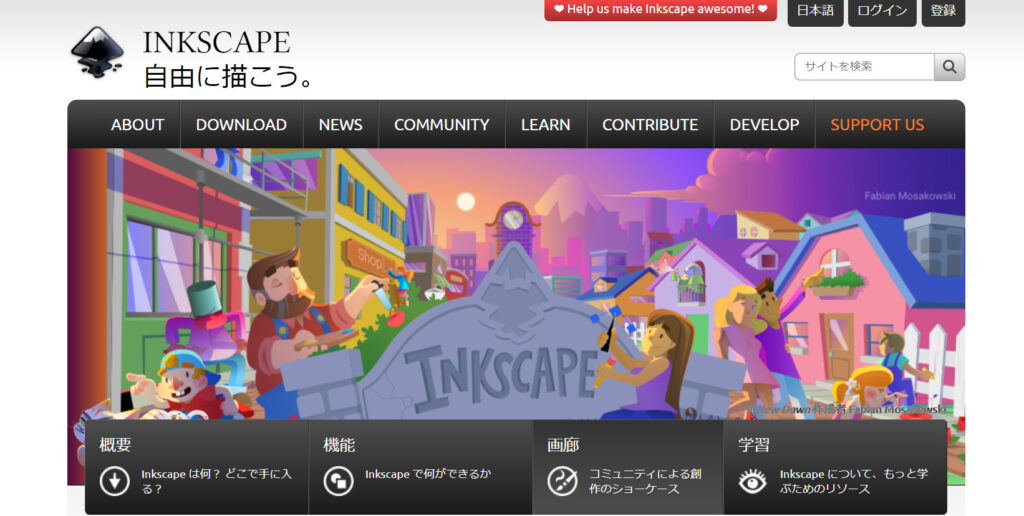Open the 学習 learn heading
Image resolution: width=1024 pixels, height=516 pixels.
tap(754, 445)
